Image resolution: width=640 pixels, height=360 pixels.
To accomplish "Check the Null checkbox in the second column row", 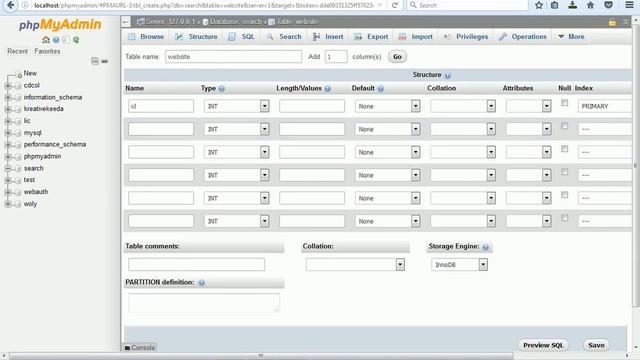I will tap(564, 126).
